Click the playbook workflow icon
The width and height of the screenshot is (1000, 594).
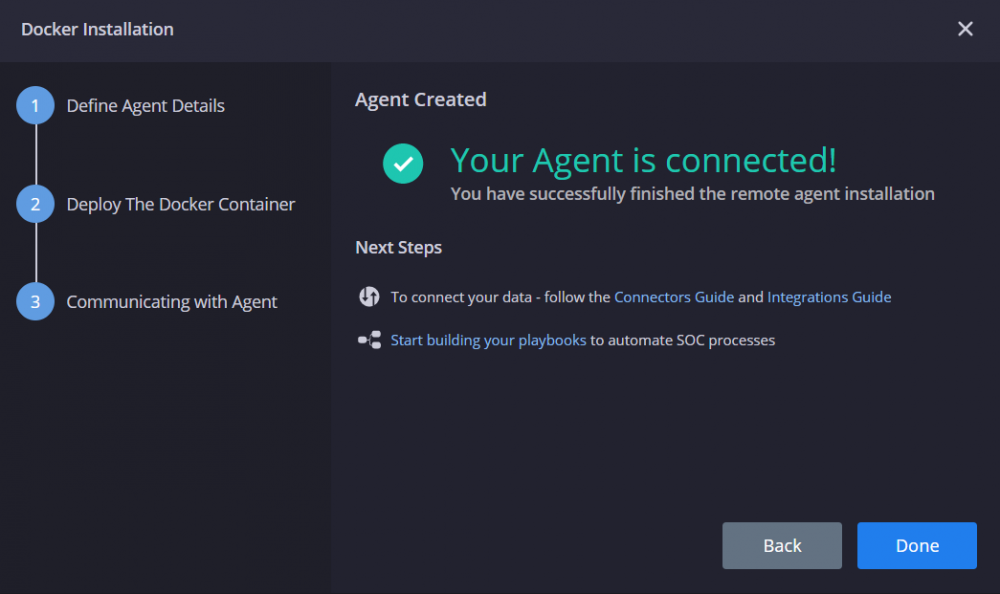pyautogui.click(x=369, y=340)
